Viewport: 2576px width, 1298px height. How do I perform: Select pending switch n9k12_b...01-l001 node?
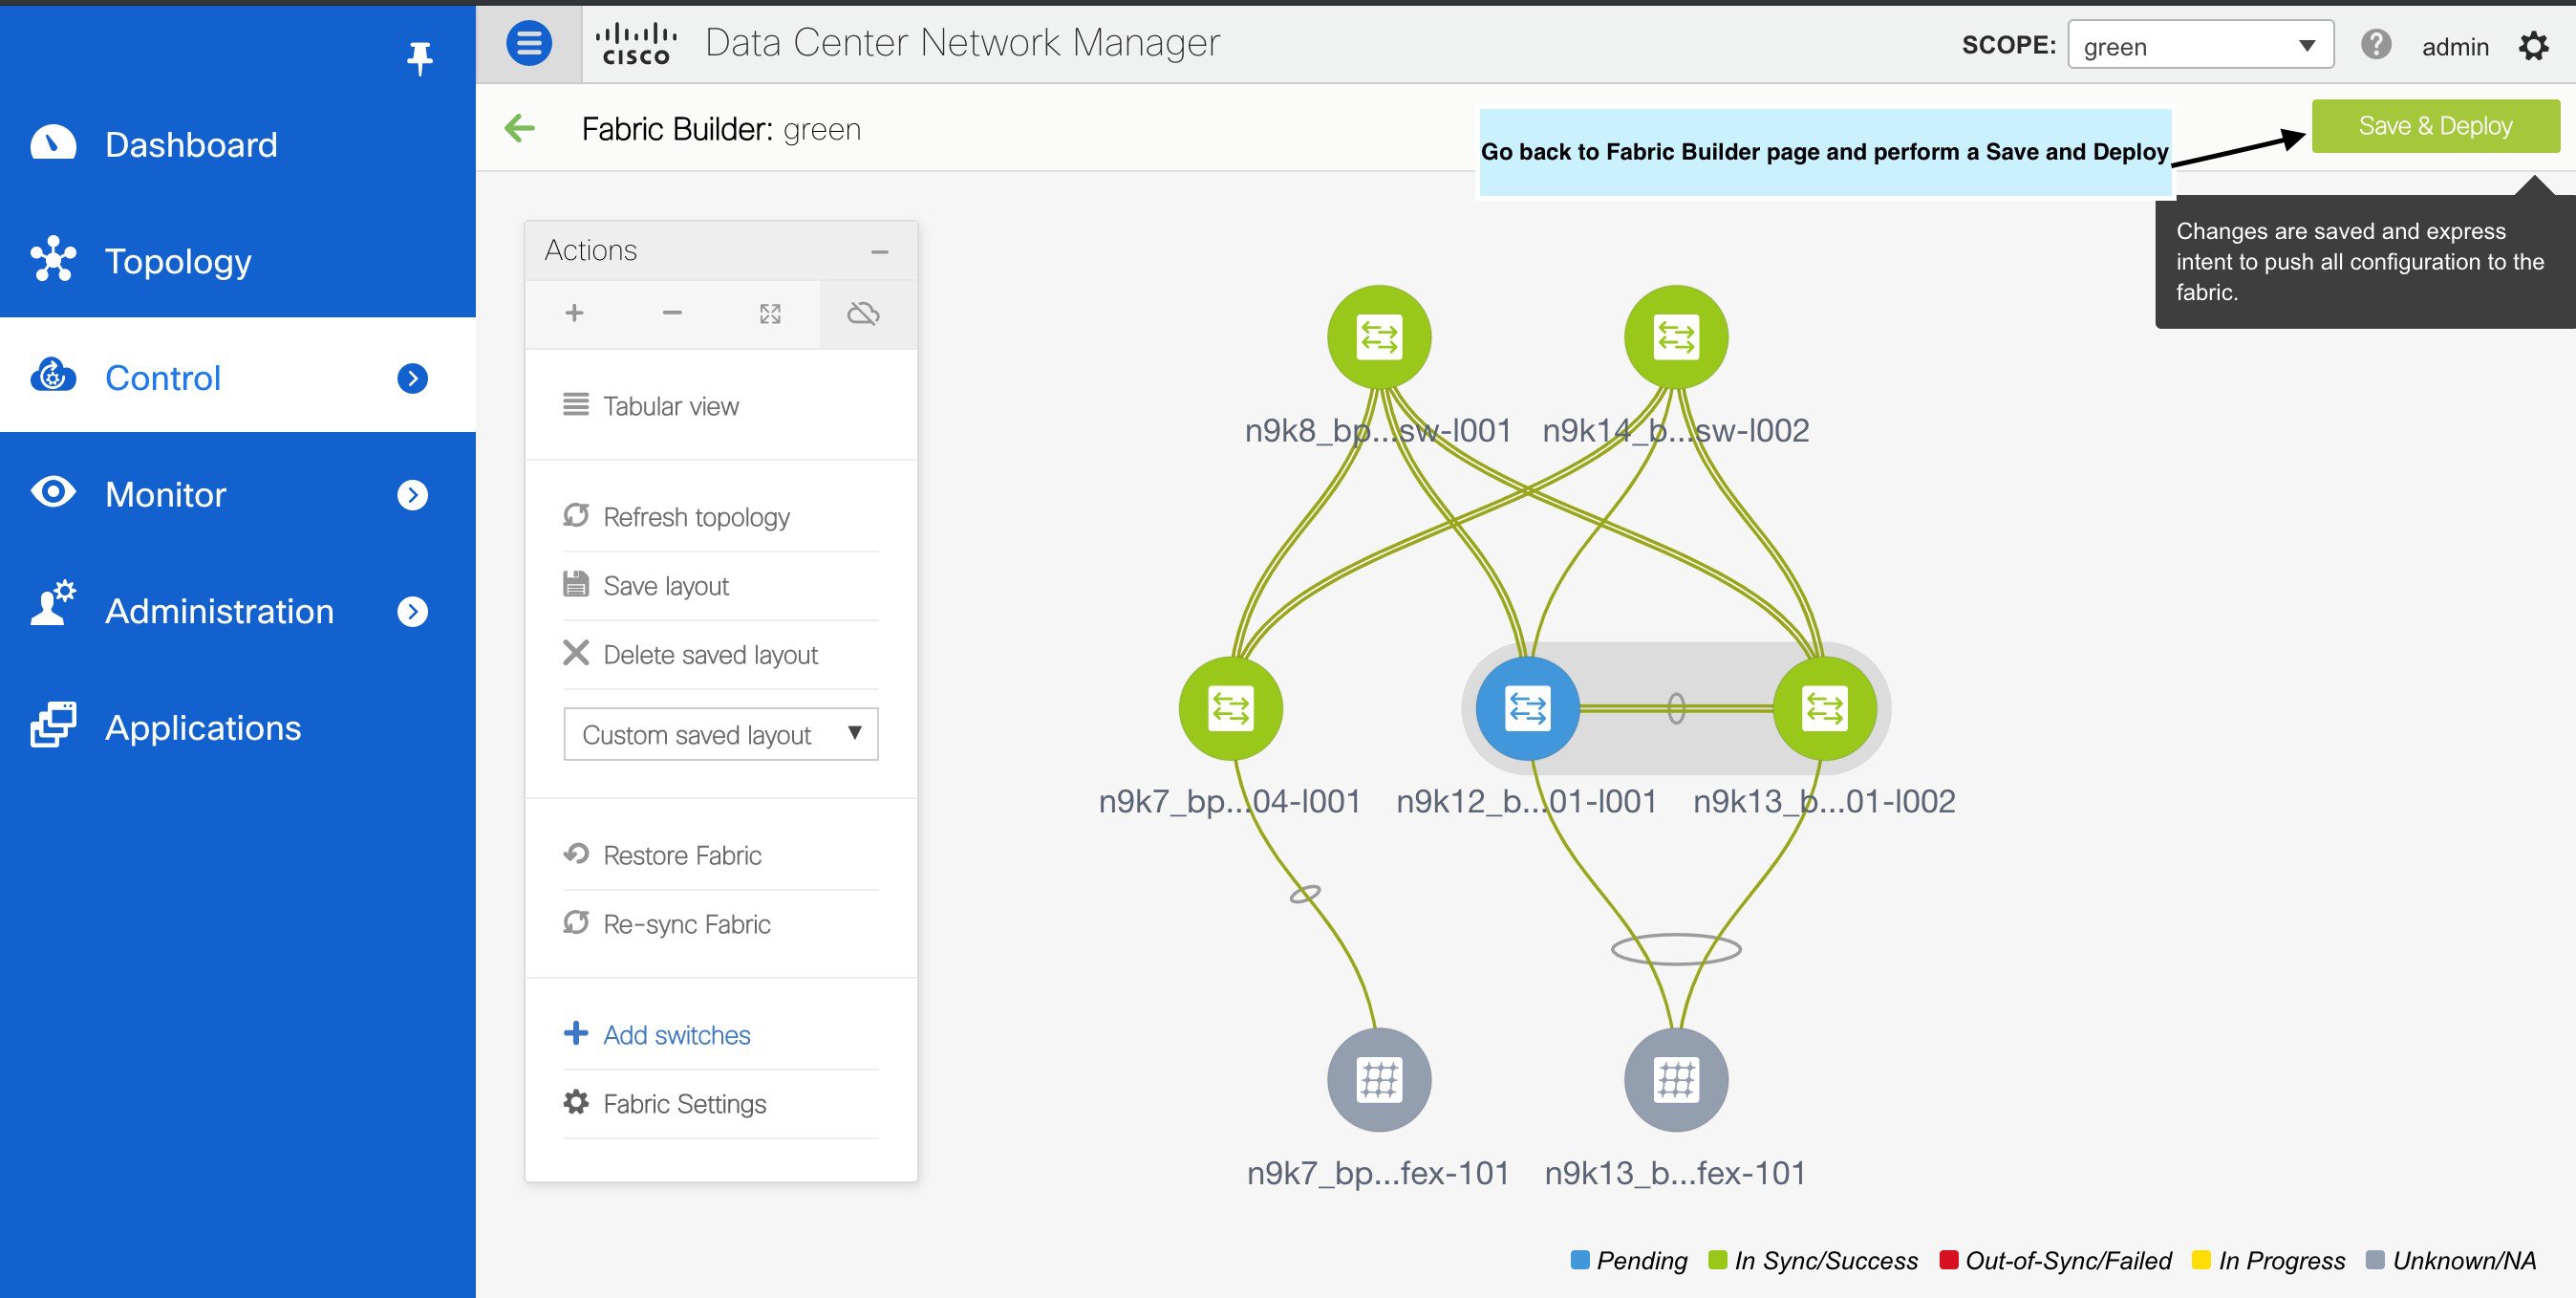pos(1528,708)
